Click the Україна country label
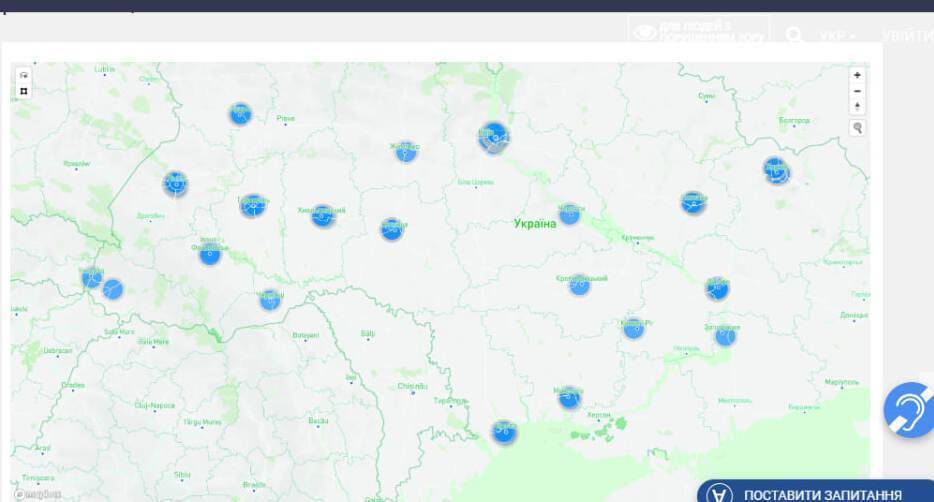 (535, 224)
